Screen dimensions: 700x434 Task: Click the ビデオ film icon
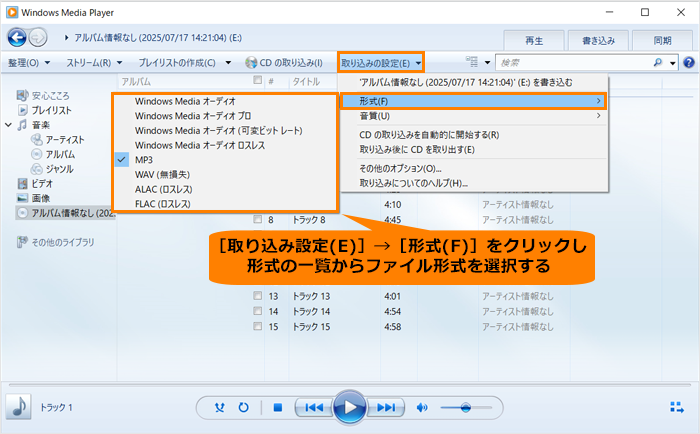(x=22, y=184)
